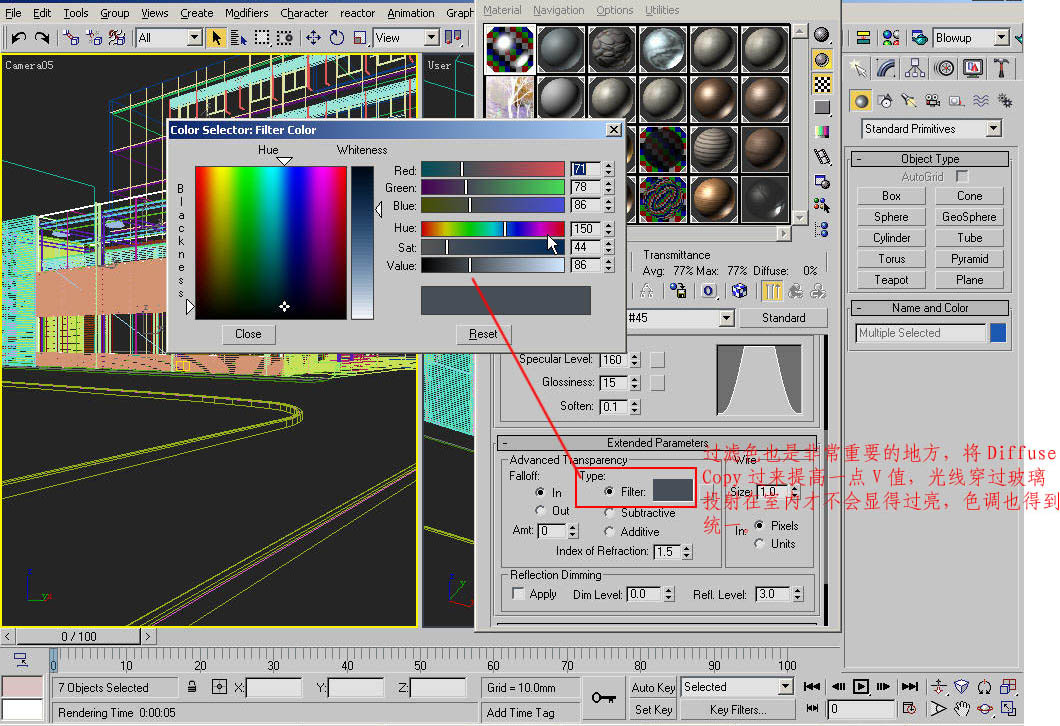Activate the Select and Rotate tool
The height and width of the screenshot is (726, 1060).
[337, 38]
